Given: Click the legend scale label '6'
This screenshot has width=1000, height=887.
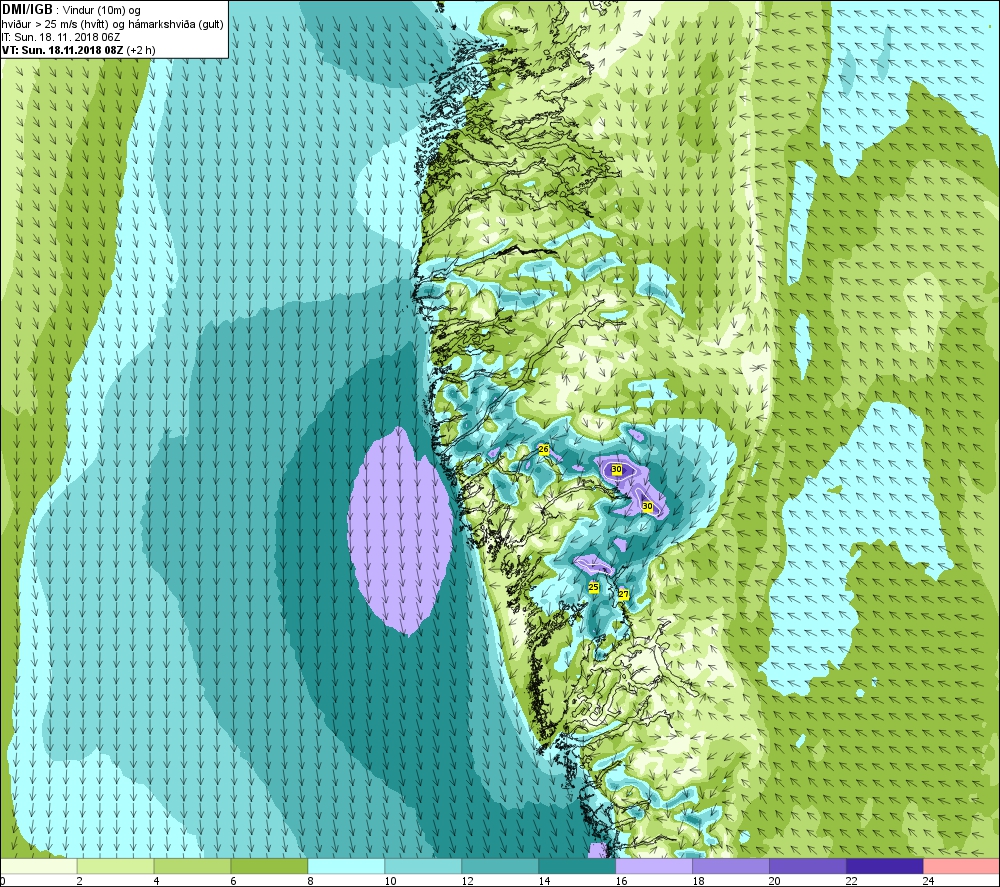Looking at the screenshot, I should 233,881.
